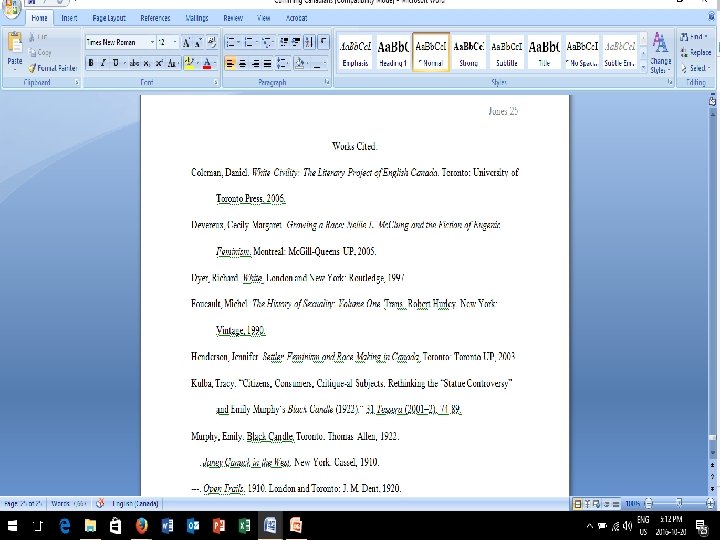Open the spelling check status icon
The width and height of the screenshot is (720, 540).
click(100, 503)
